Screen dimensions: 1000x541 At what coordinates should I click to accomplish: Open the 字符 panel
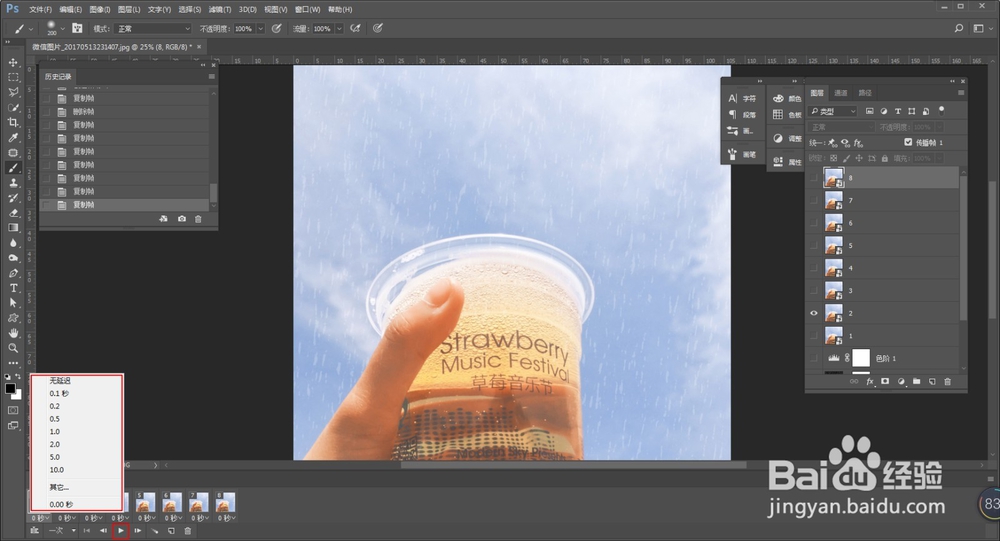pyautogui.click(x=742, y=98)
